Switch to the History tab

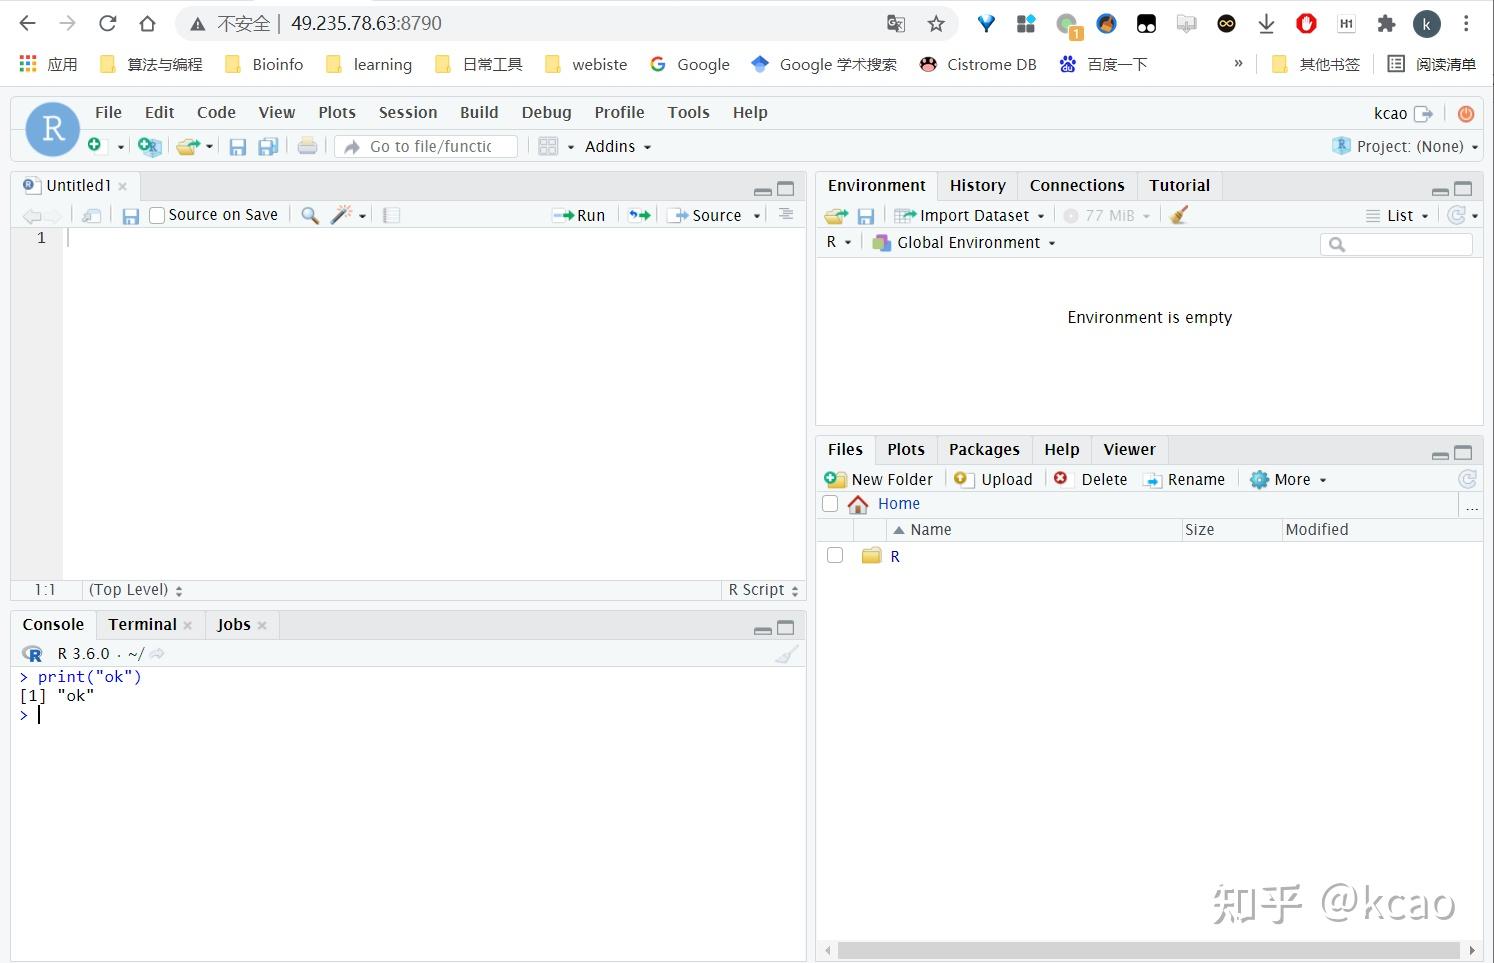click(977, 186)
